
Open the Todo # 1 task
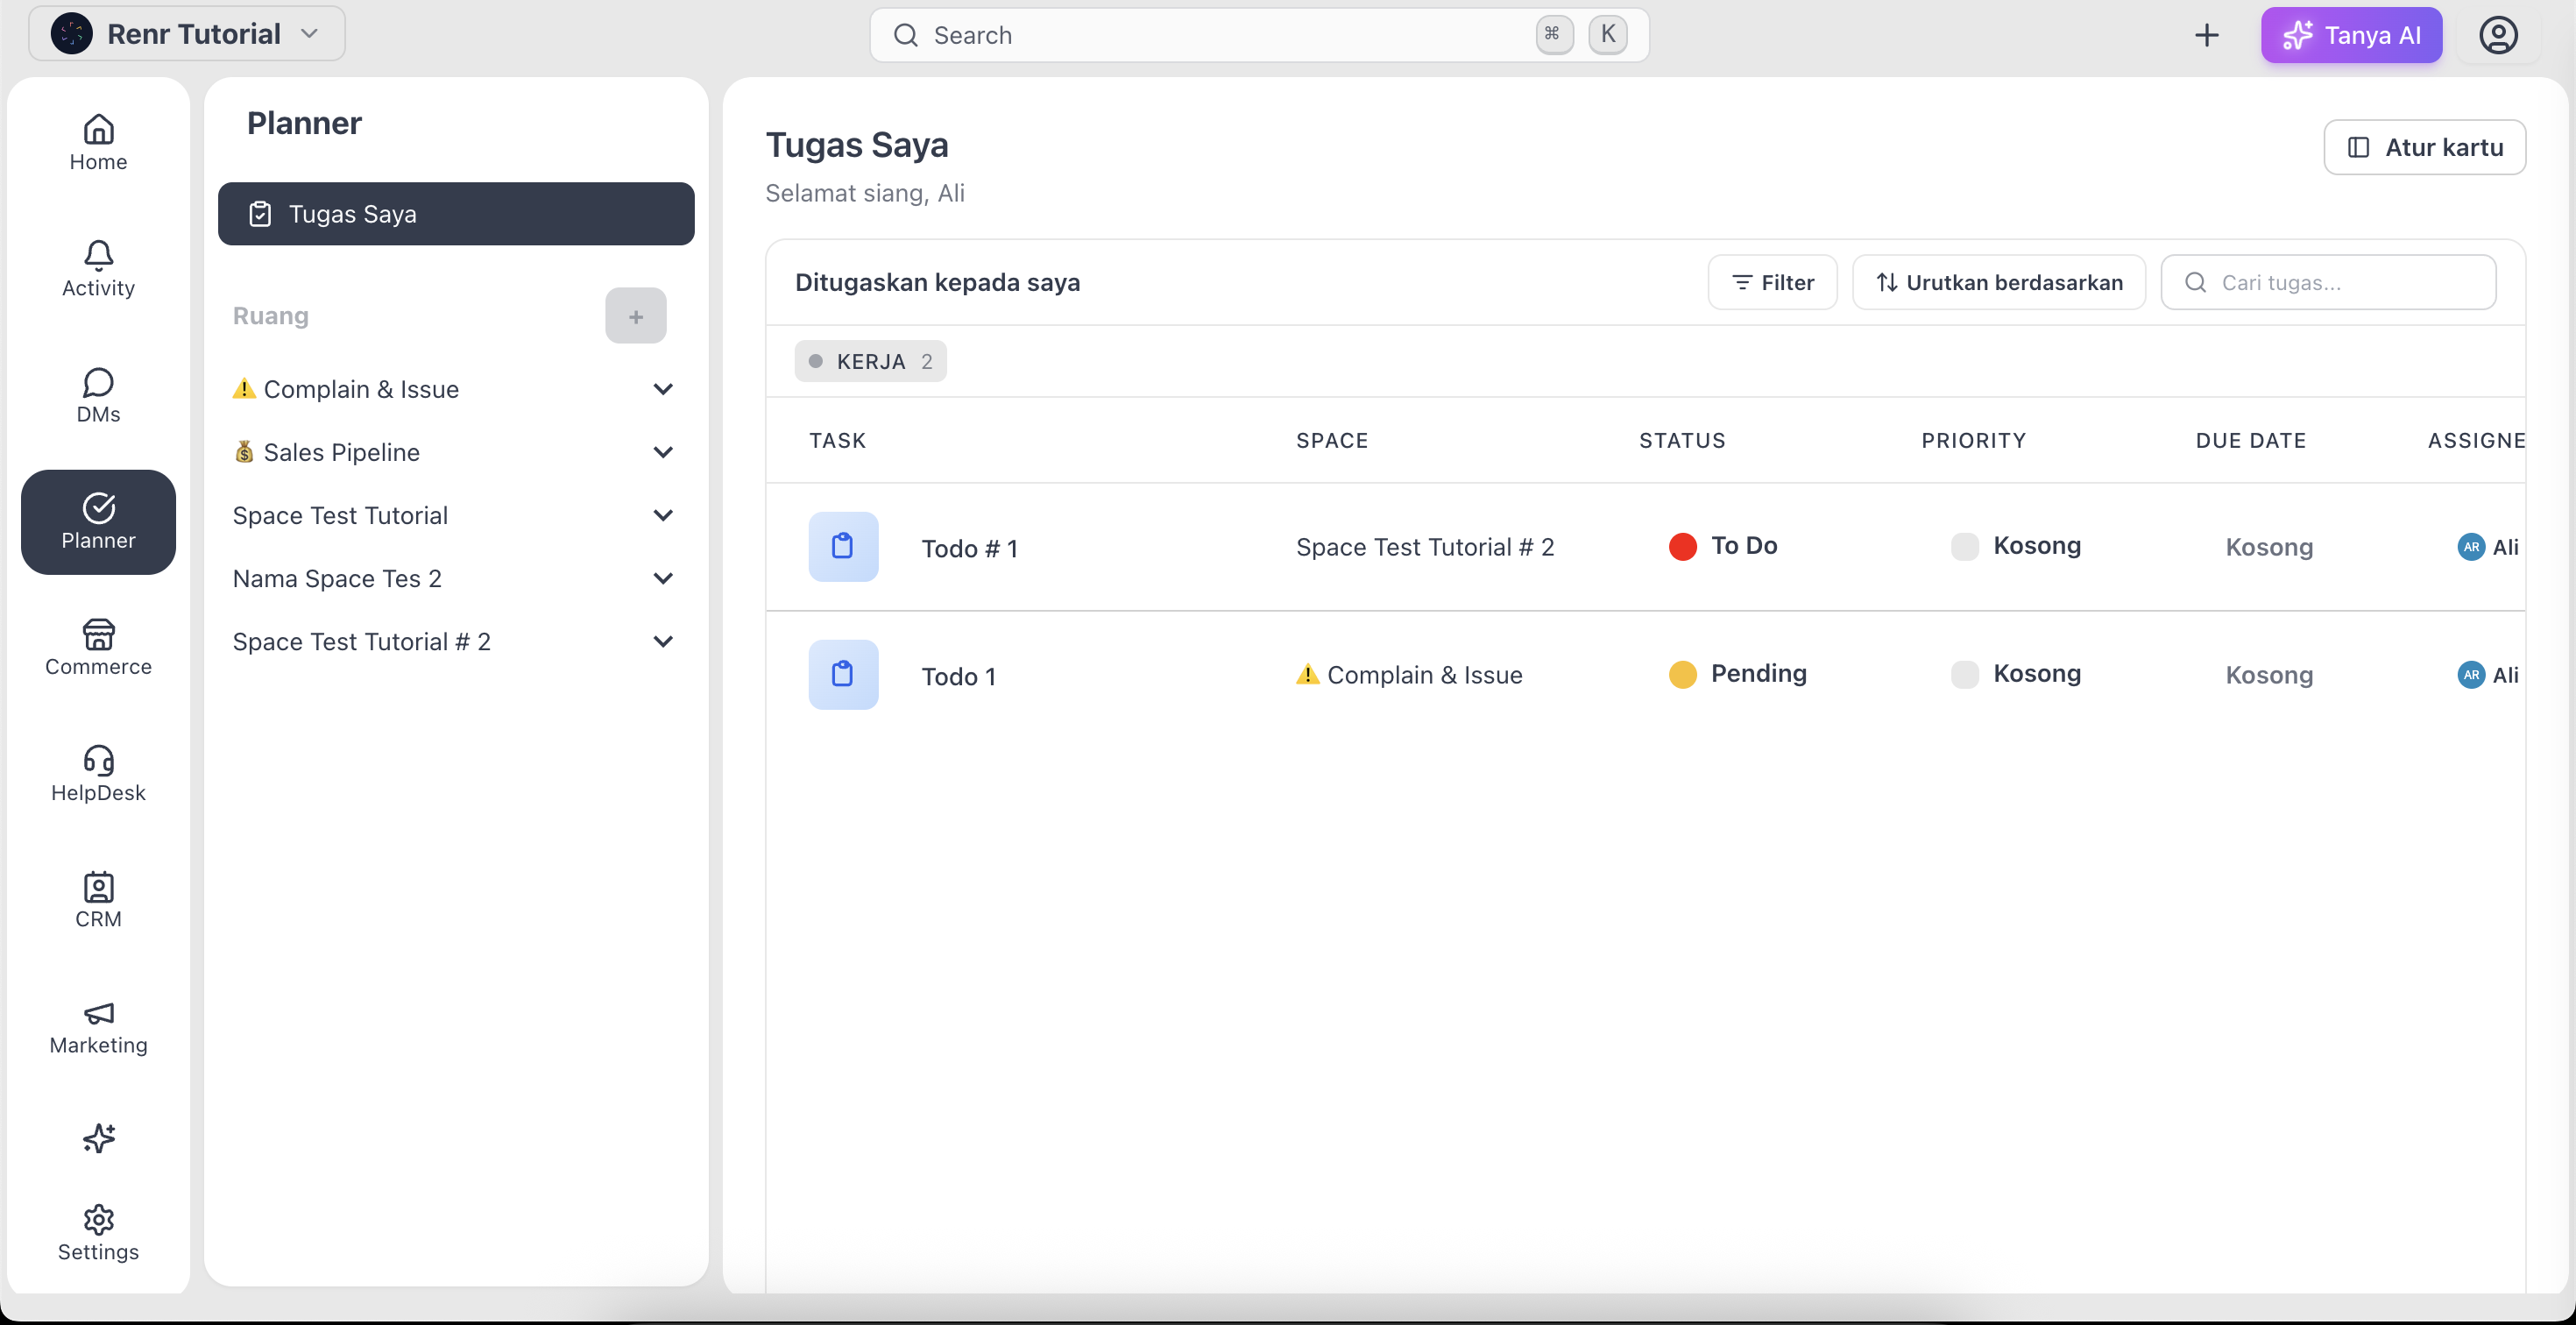coord(969,548)
